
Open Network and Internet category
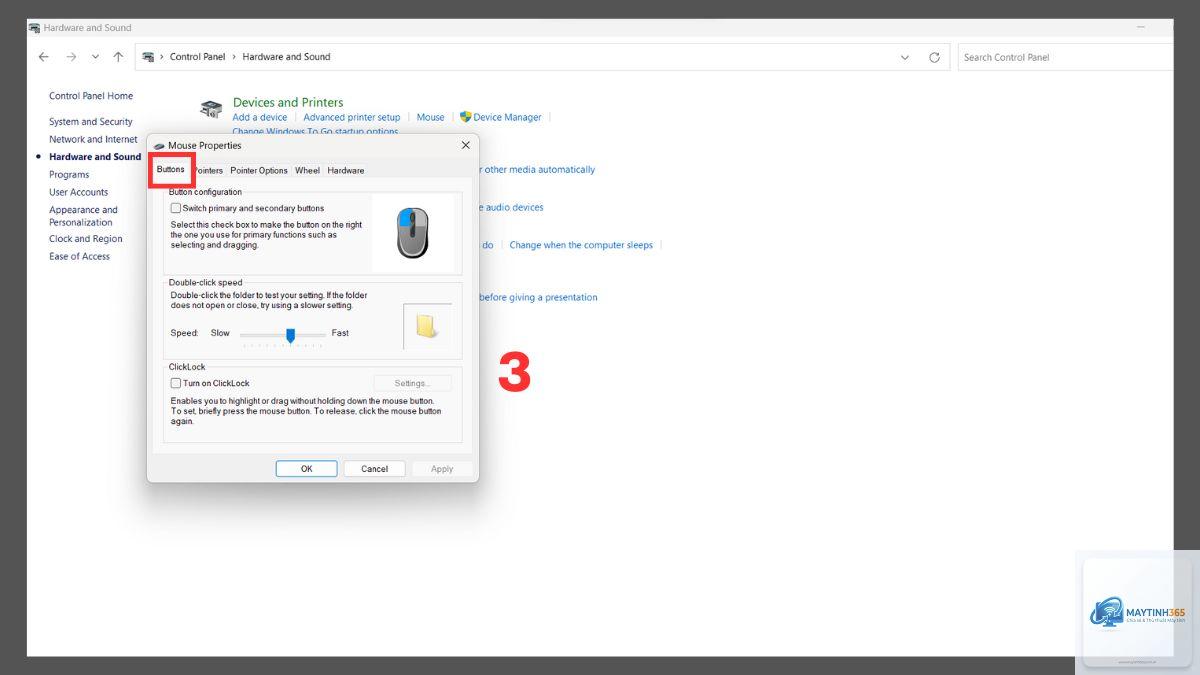click(x=93, y=140)
